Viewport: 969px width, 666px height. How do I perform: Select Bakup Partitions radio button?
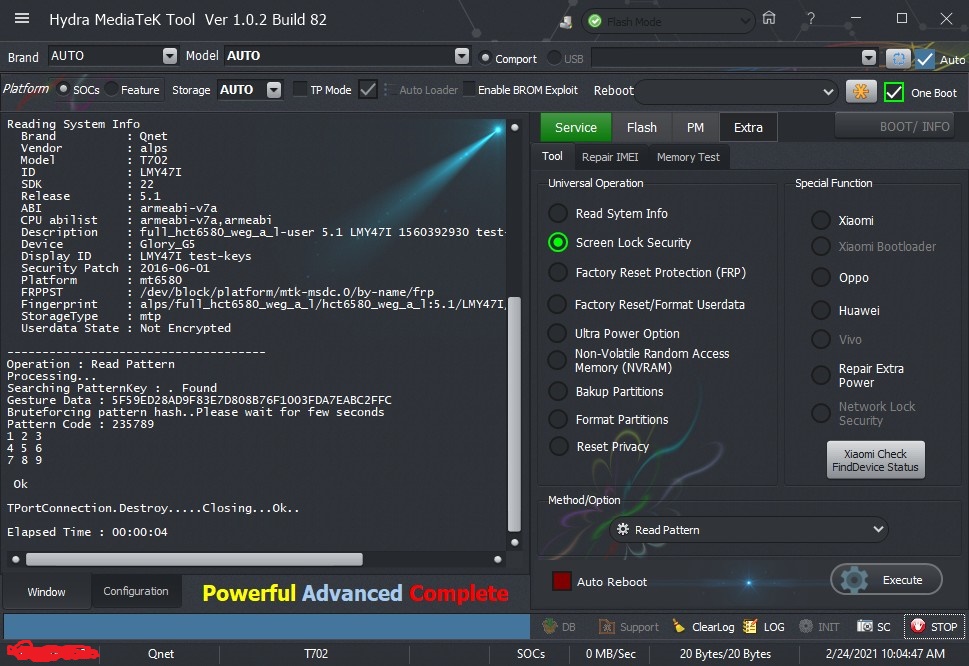pyautogui.click(x=557, y=391)
